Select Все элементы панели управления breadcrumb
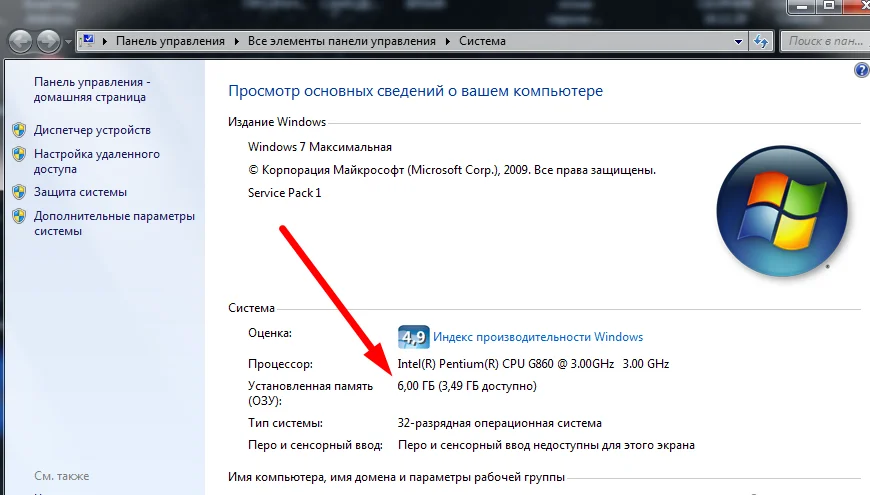The height and width of the screenshot is (495, 870). coord(342,41)
